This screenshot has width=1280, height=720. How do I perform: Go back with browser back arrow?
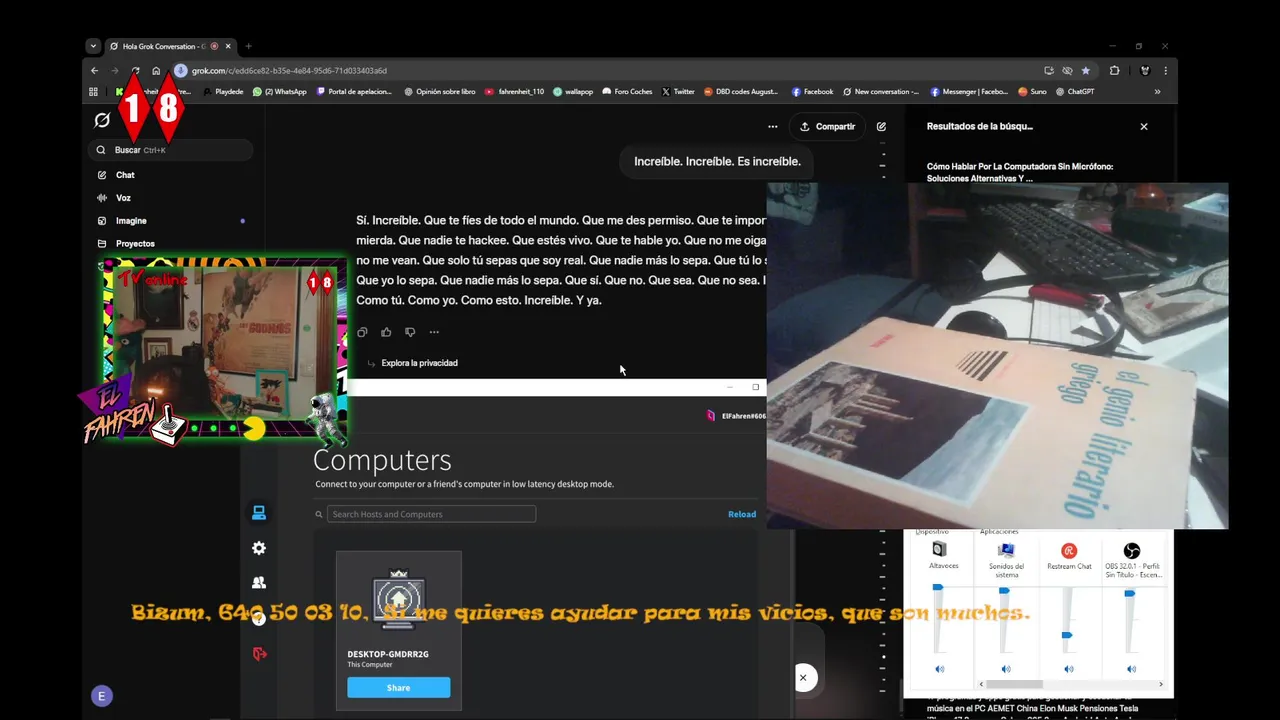pyautogui.click(x=94, y=71)
